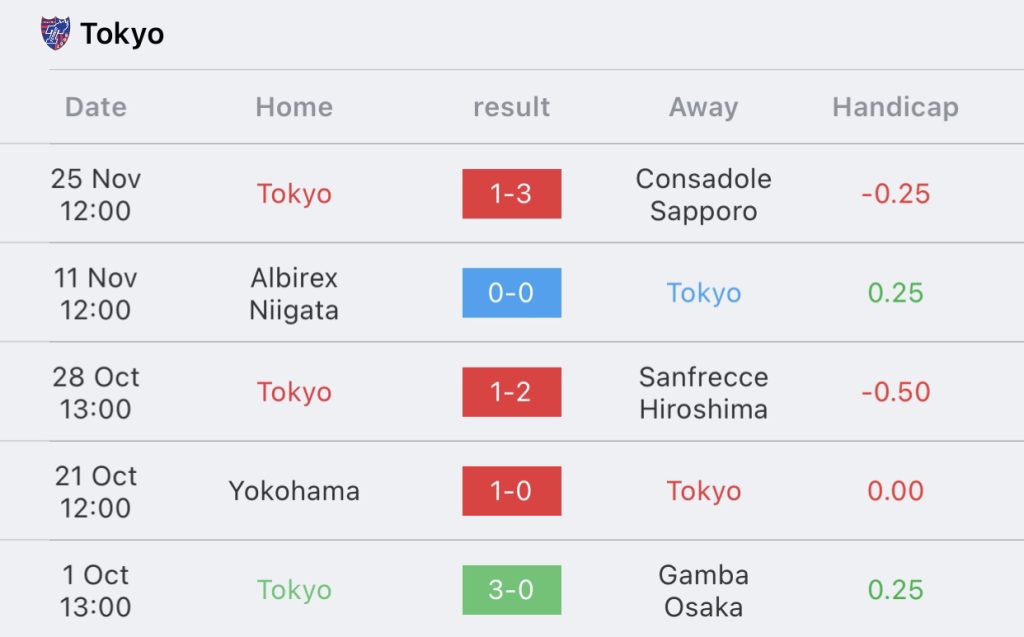Open the red 1-0 result badge

click(x=511, y=491)
